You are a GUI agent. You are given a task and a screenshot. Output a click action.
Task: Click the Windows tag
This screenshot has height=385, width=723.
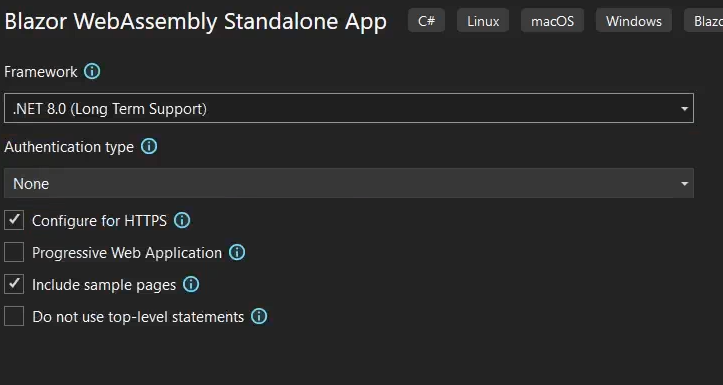[x=634, y=21]
